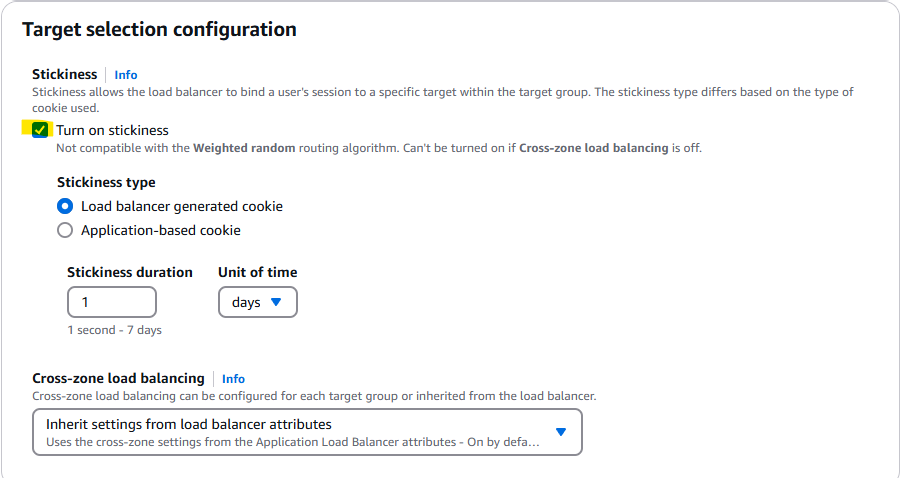Uncheck the Turn on stickiness checkbox
900x478 pixels.
pyautogui.click(x=40, y=130)
